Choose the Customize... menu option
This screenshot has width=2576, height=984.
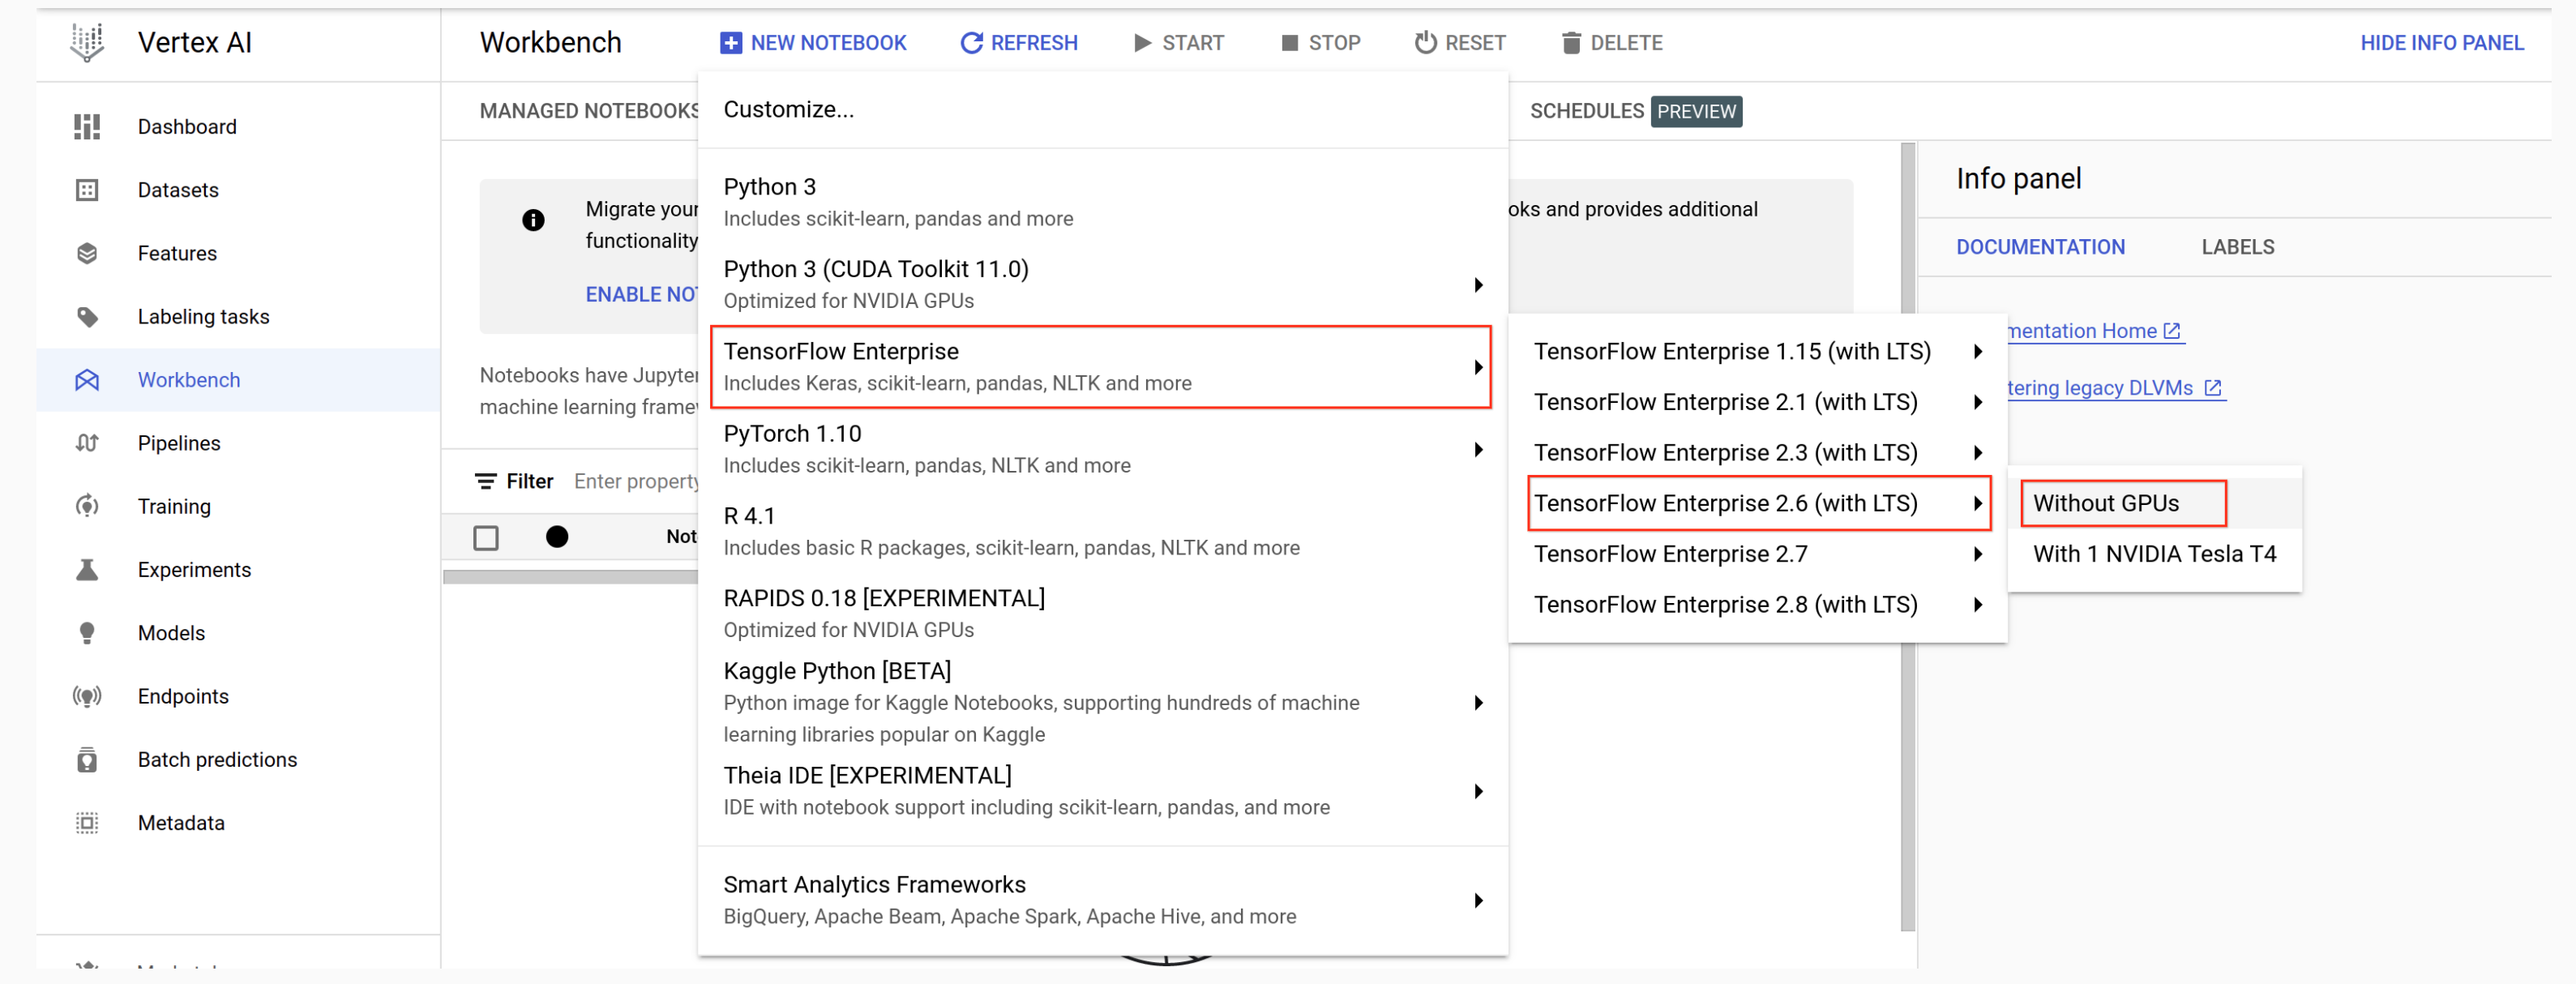pos(1102,110)
